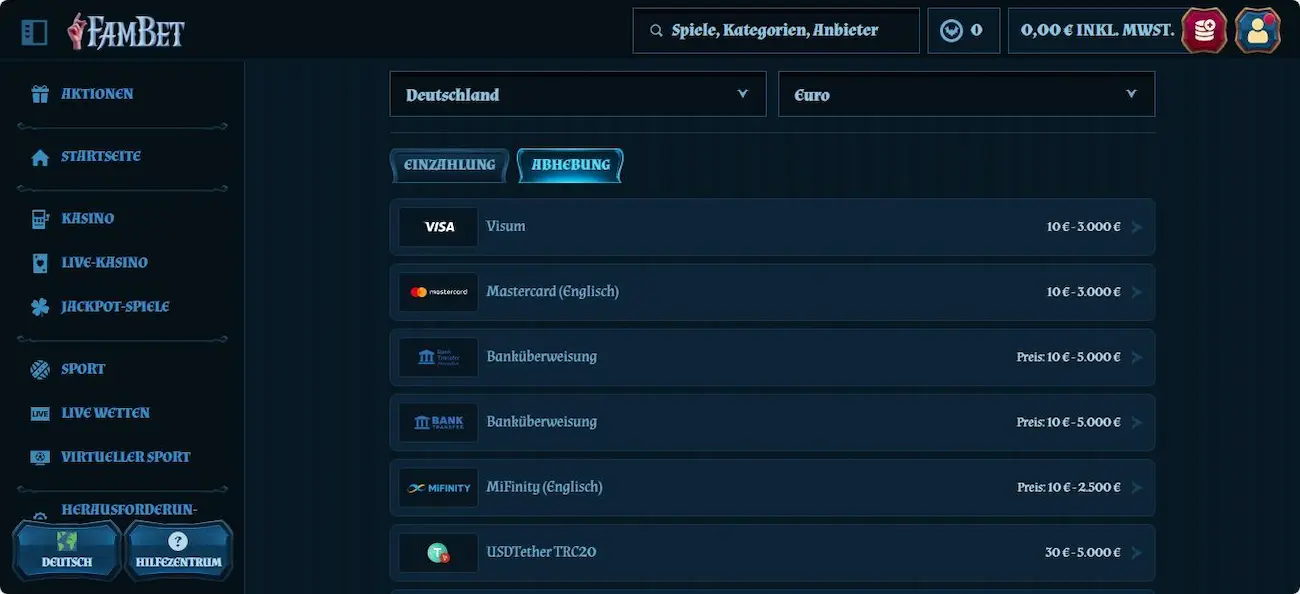Open the FamBet logo homepage
1300x594 pixels.
[x=125, y=32]
